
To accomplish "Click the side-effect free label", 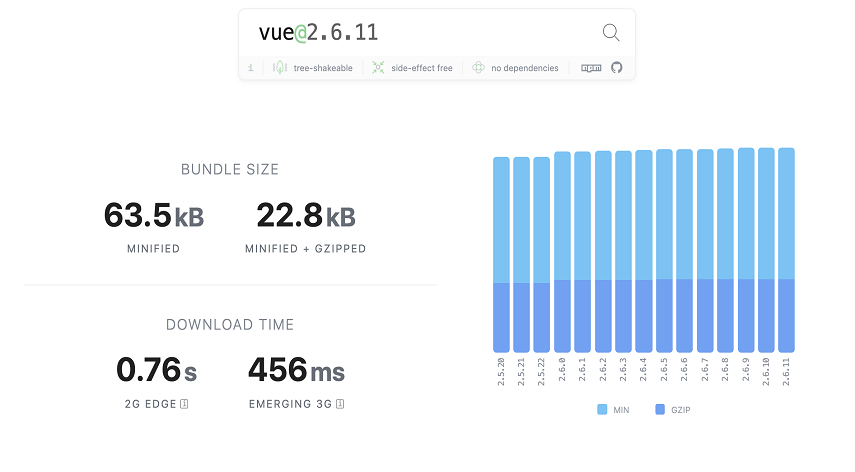I will tap(422, 68).
